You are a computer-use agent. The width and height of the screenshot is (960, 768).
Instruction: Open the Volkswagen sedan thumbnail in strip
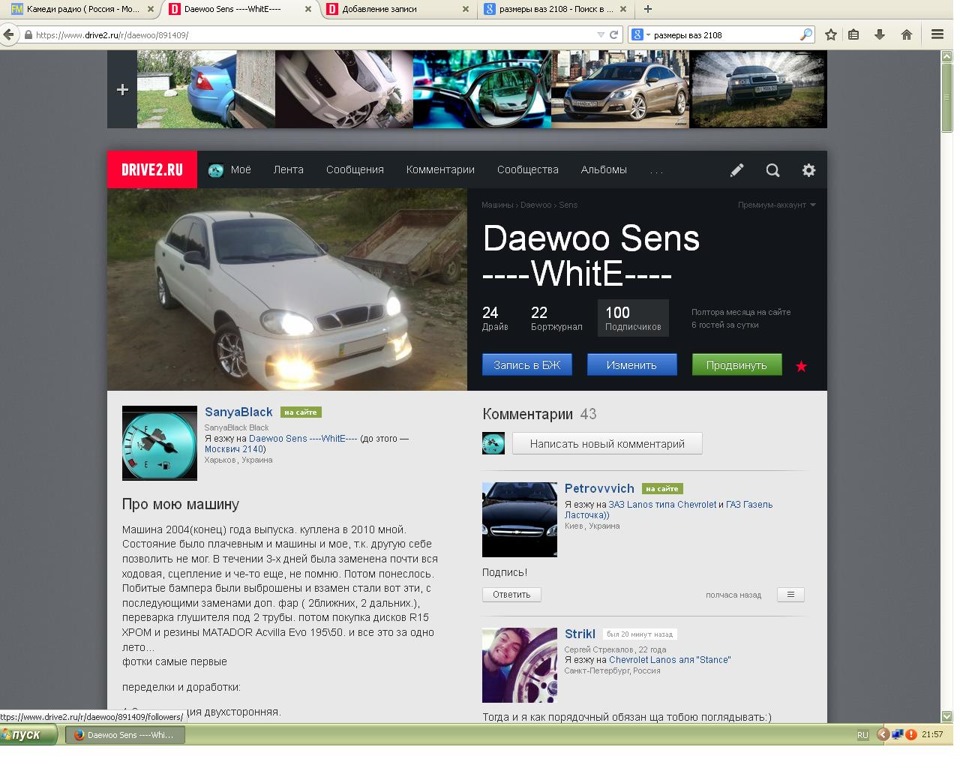620,89
